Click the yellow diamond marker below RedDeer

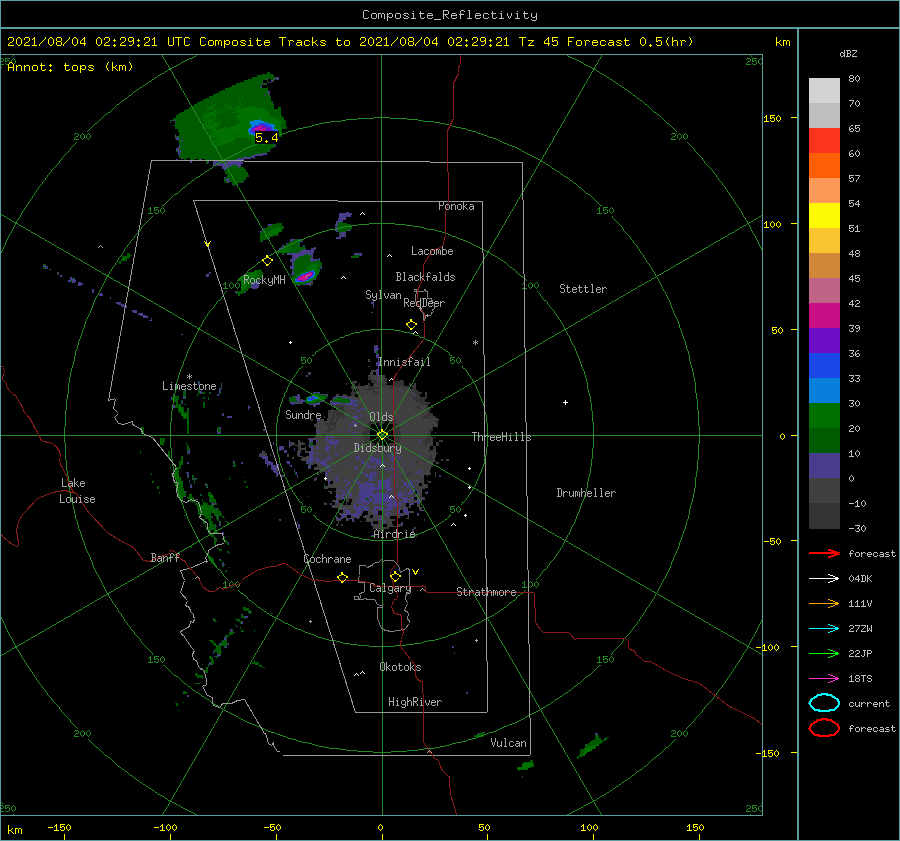coord(411,325)
